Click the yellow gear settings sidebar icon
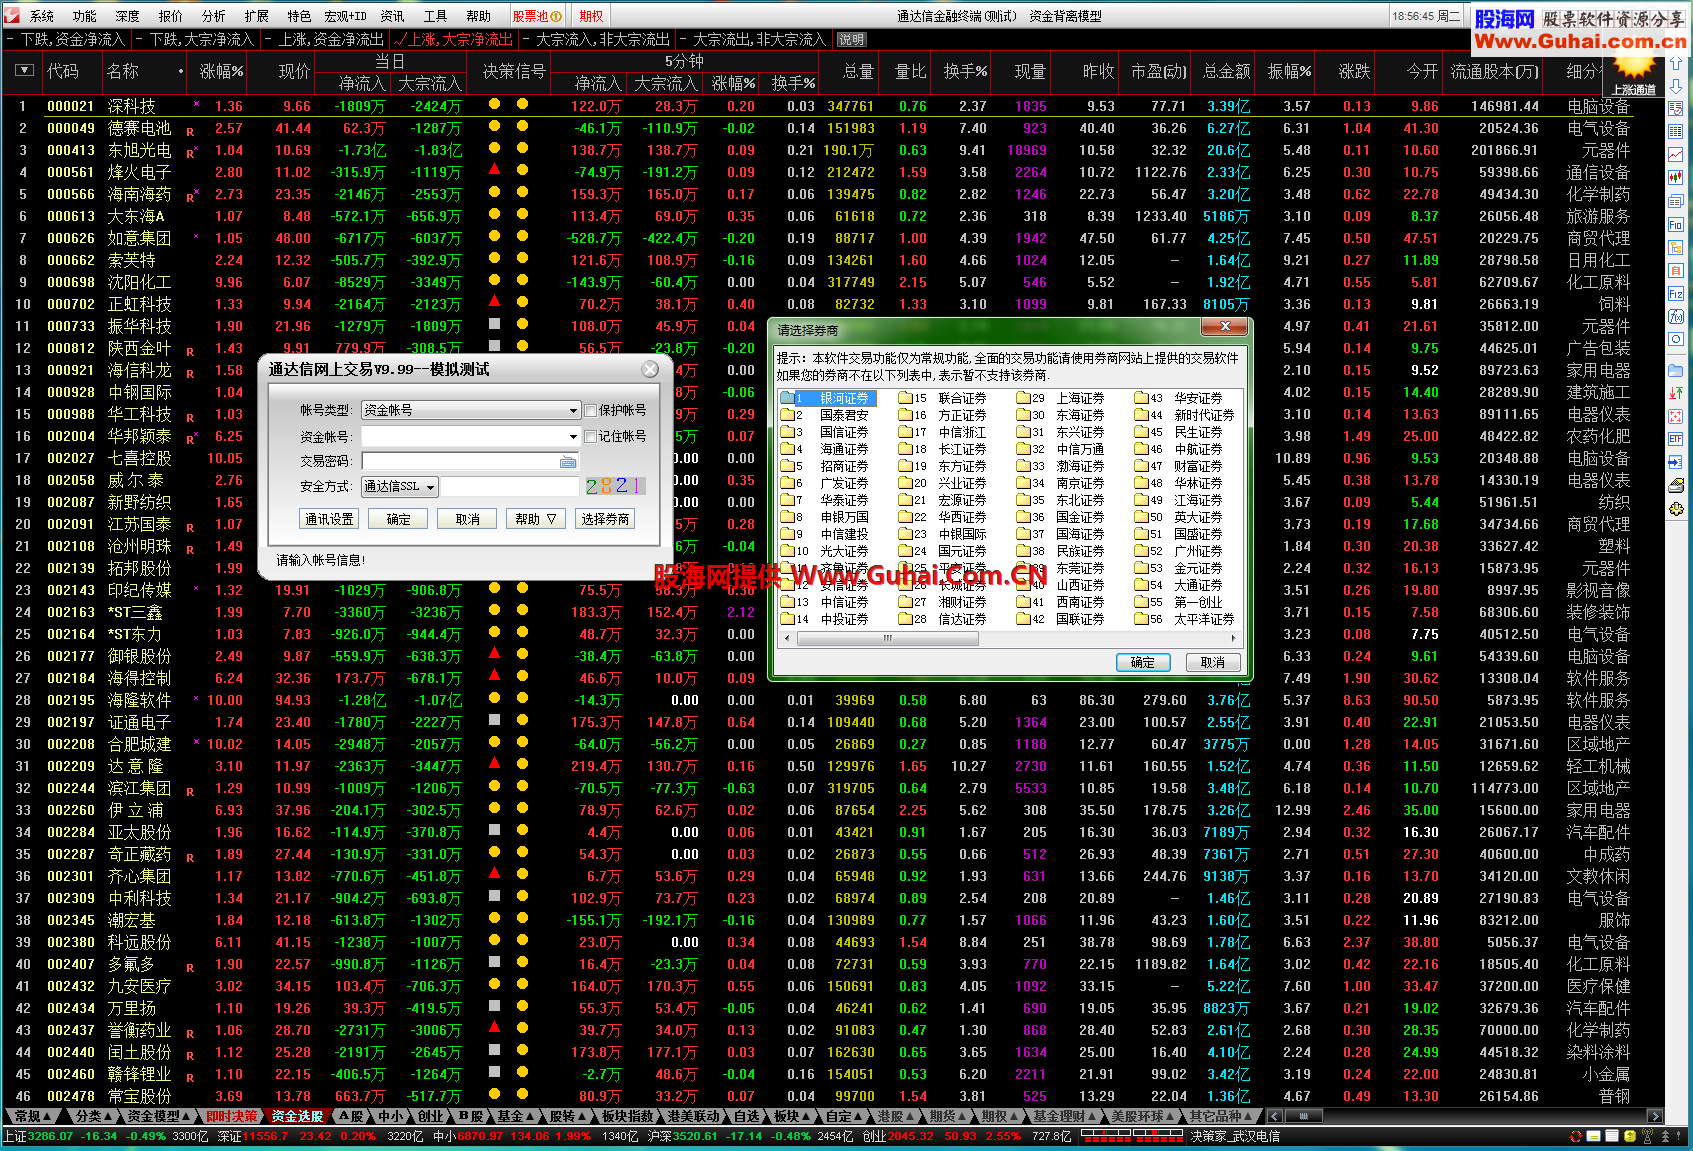The width and height of the screenshot is (1693, 1151). (x=1676, y=509)
